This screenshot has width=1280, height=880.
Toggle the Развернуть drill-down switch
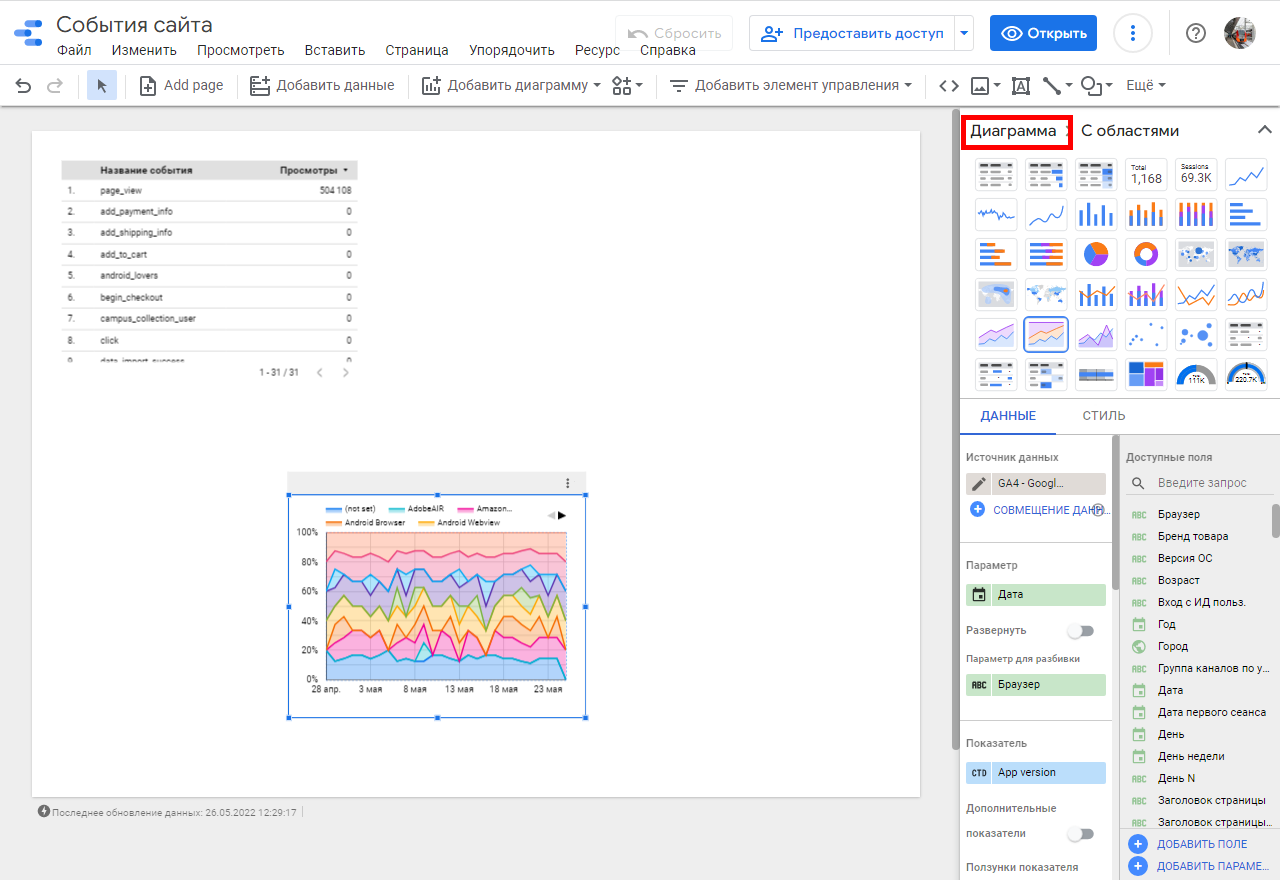tap(1080, 631)
